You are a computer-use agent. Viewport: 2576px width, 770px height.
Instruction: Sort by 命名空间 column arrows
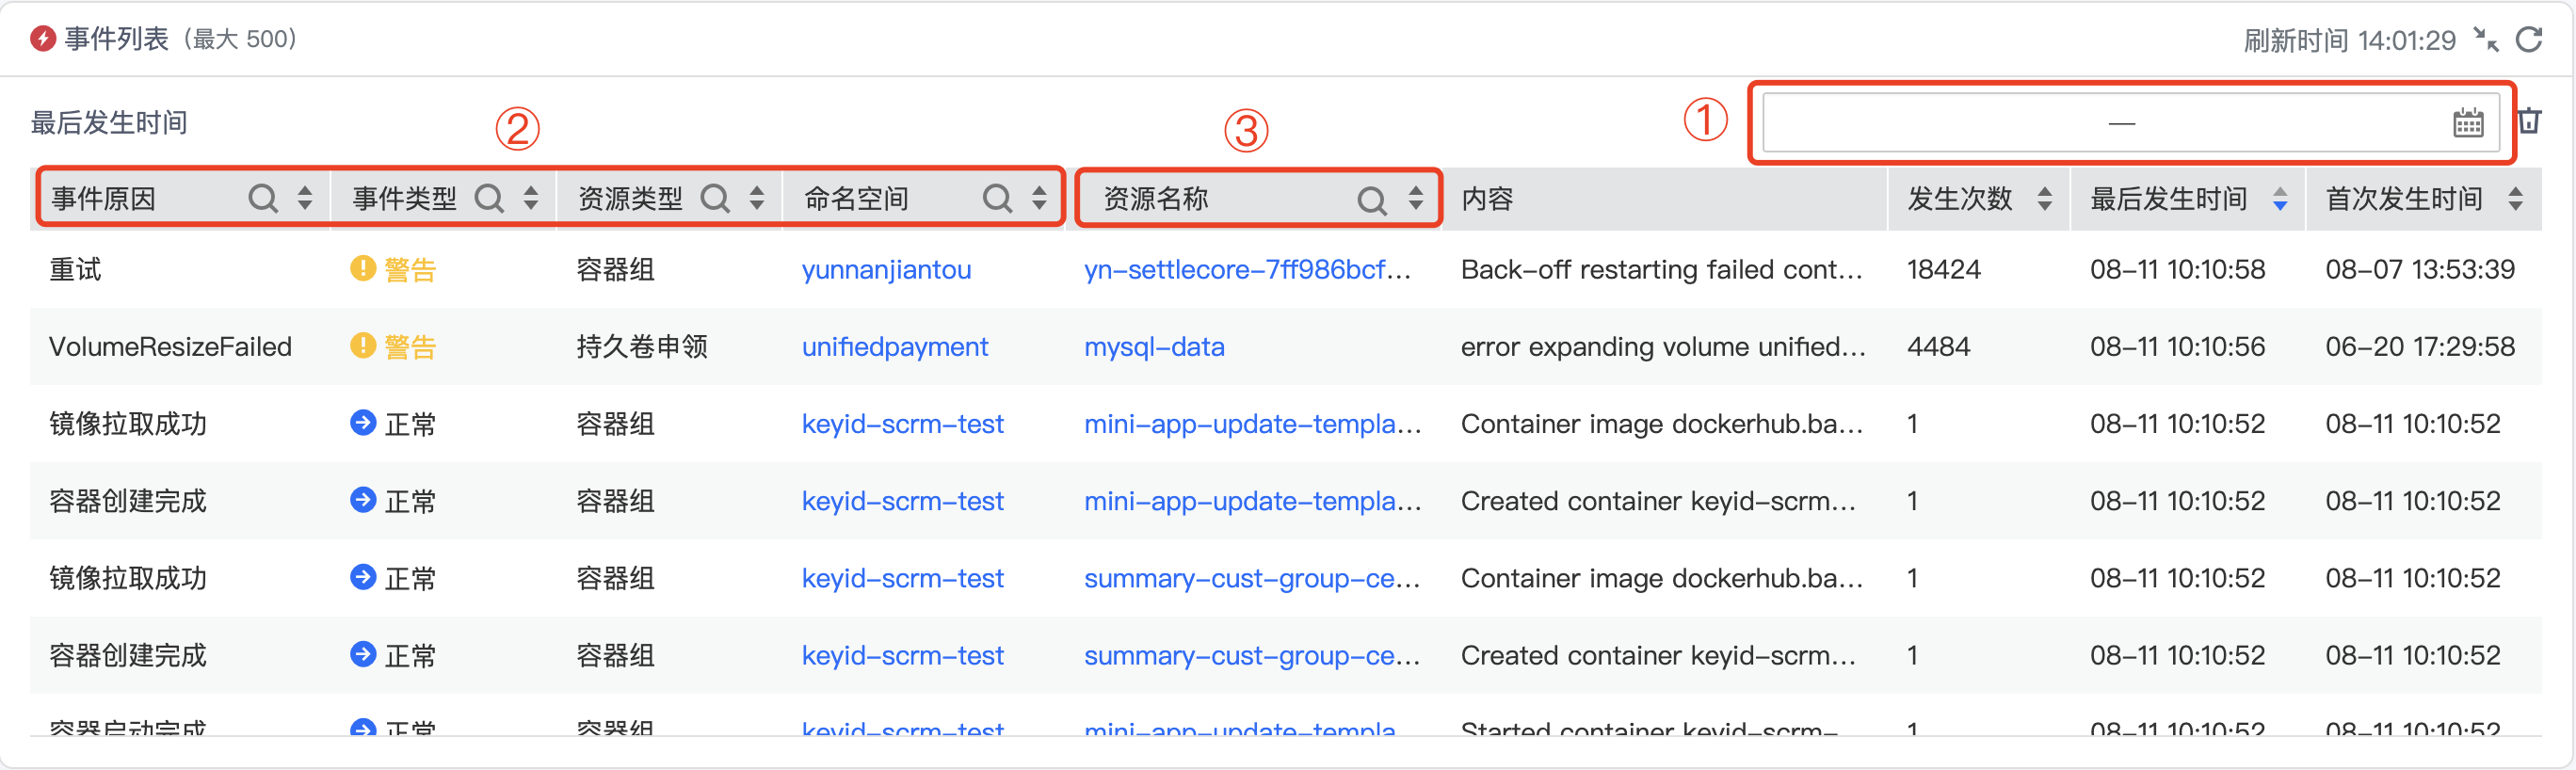tap(1039, 198)
